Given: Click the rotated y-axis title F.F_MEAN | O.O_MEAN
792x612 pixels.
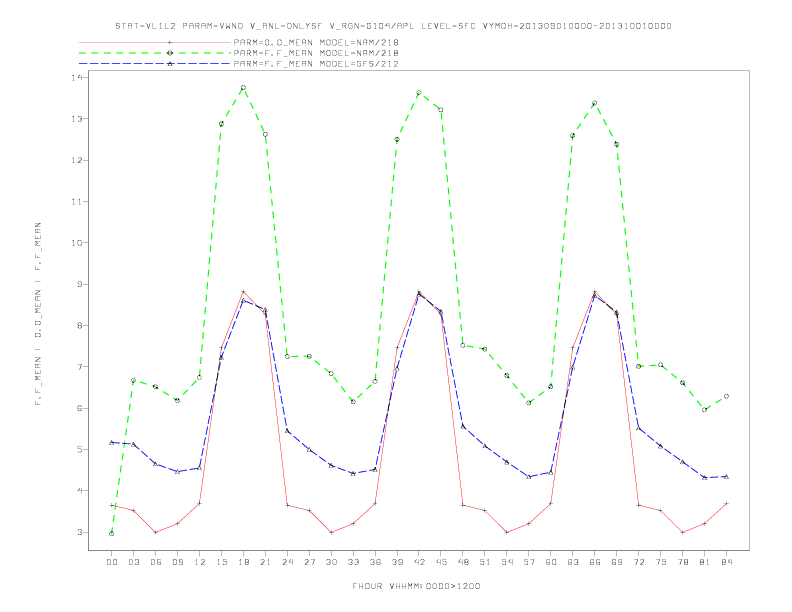Looking at the screenshot, I should (x=38, y=314).
